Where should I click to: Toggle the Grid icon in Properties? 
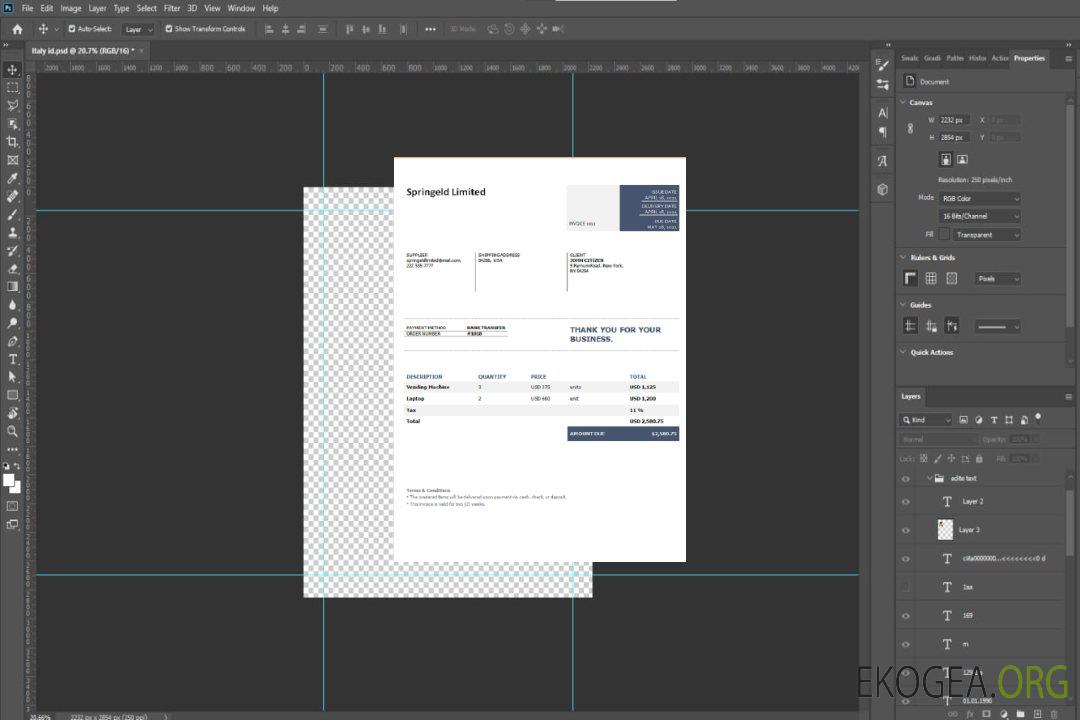click(x=931, y=278)
